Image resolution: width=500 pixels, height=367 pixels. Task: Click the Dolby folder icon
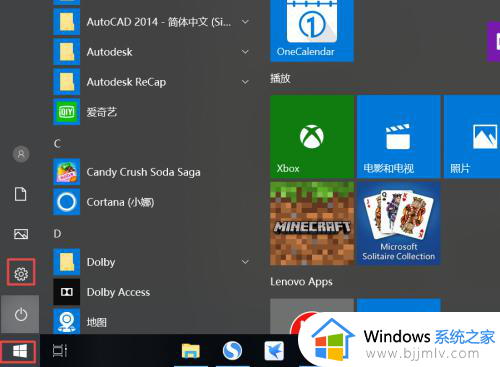67,262
